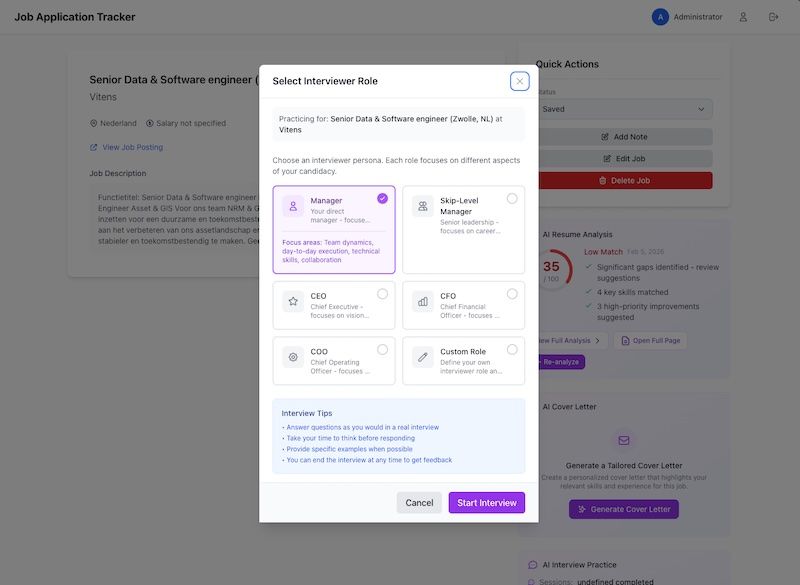
Task: Click the Low Match label
Action: click(603, 252)
